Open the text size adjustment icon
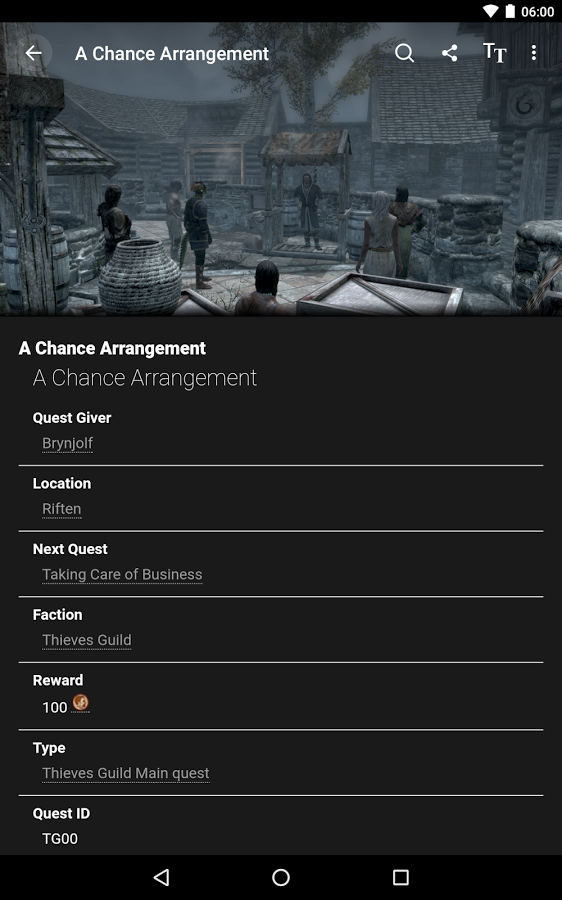The height and width of the screenshot is (900, 562). point(494,53)
